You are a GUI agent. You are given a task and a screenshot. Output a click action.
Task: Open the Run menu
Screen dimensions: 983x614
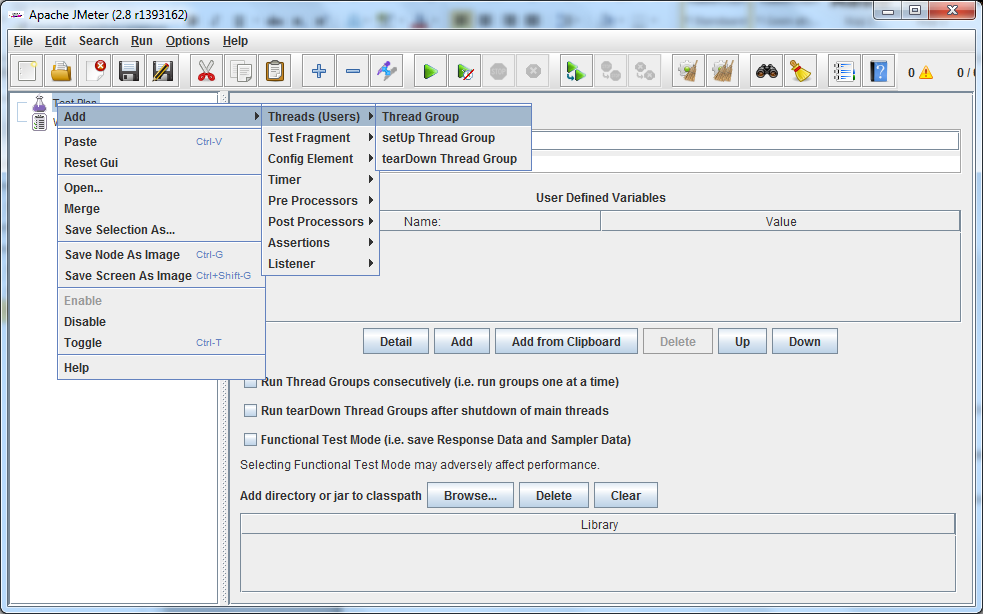142,41
